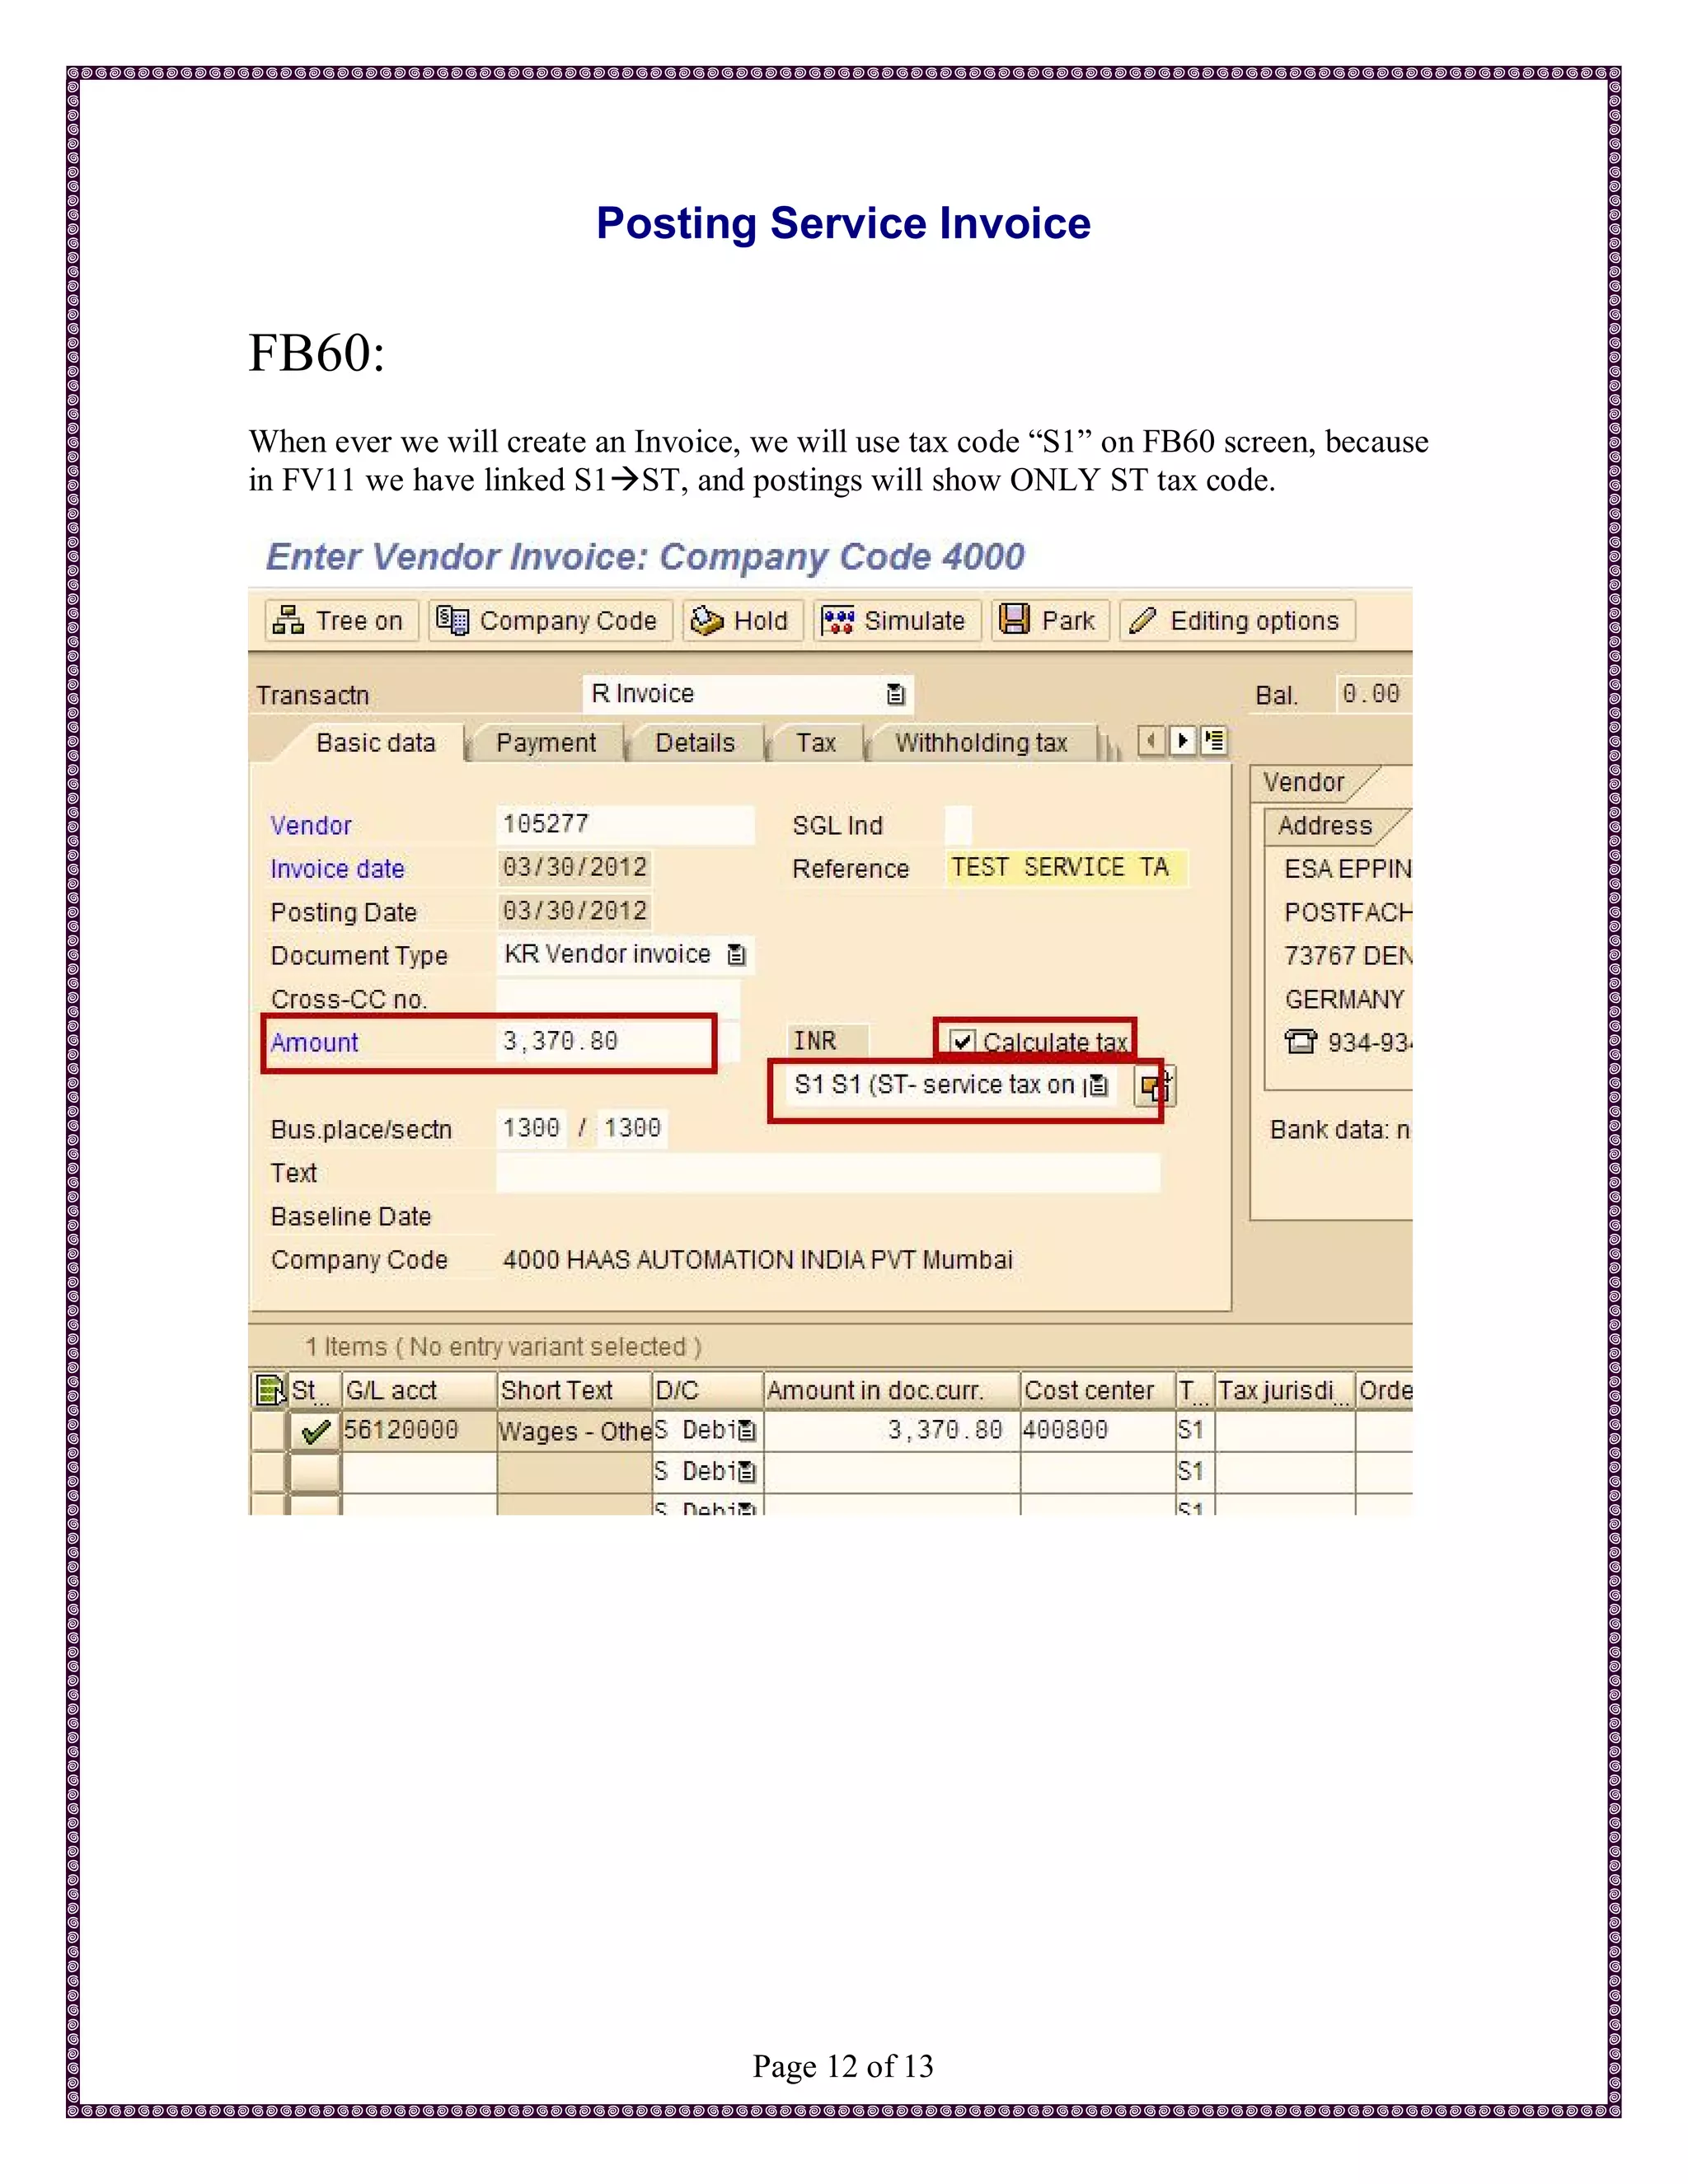1688x2184 pixels.
Task: Click the Bus.place field 1300
Action: pyautogui.click(x=531, y=1128)
